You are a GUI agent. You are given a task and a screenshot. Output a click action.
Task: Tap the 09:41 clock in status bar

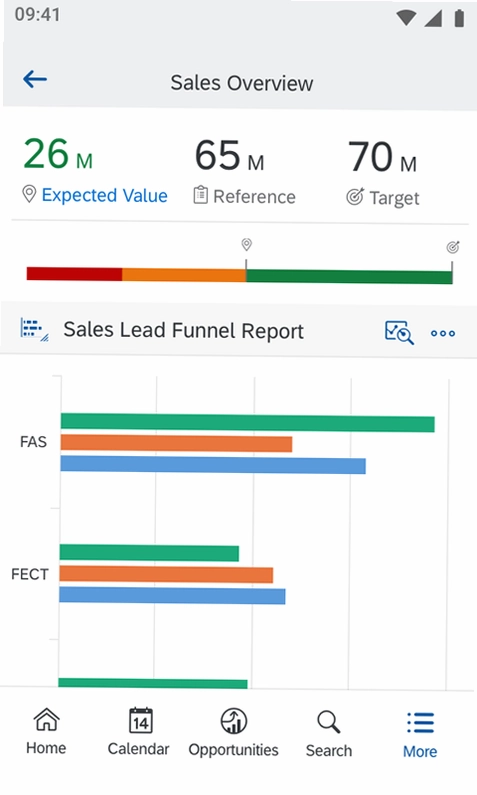click(38, 14)
